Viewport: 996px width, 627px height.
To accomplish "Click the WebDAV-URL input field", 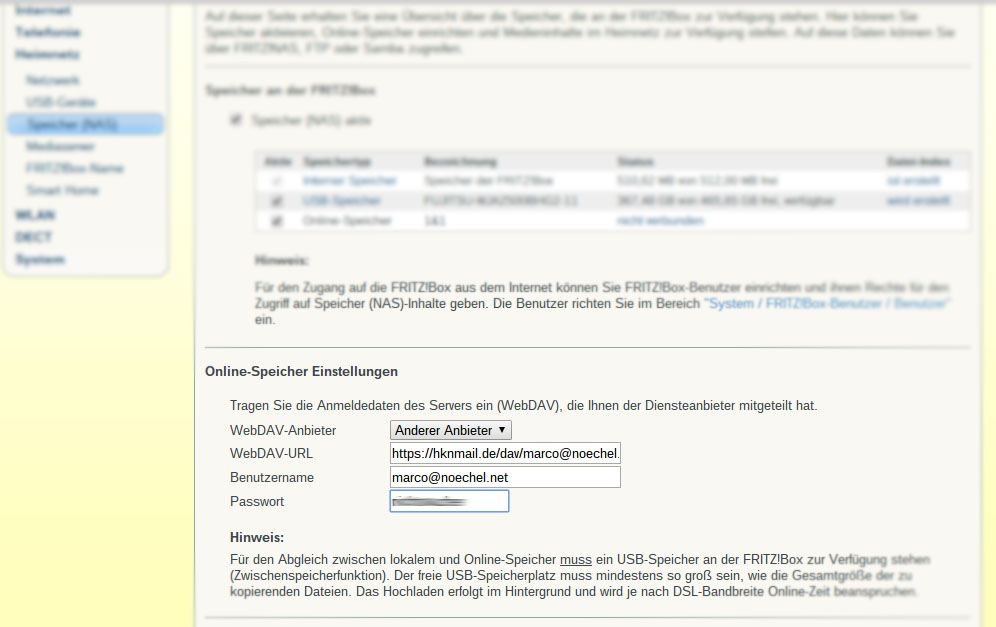I will 505,454.
